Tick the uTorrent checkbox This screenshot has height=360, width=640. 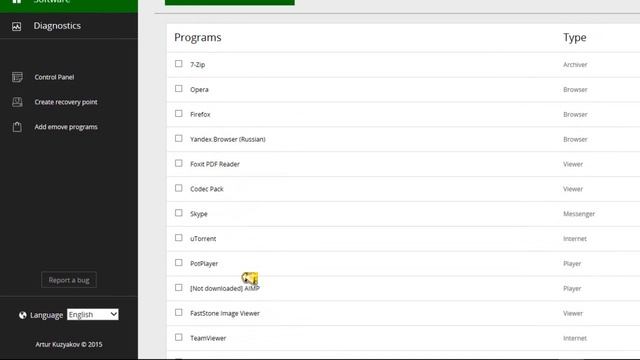point(179,238)
